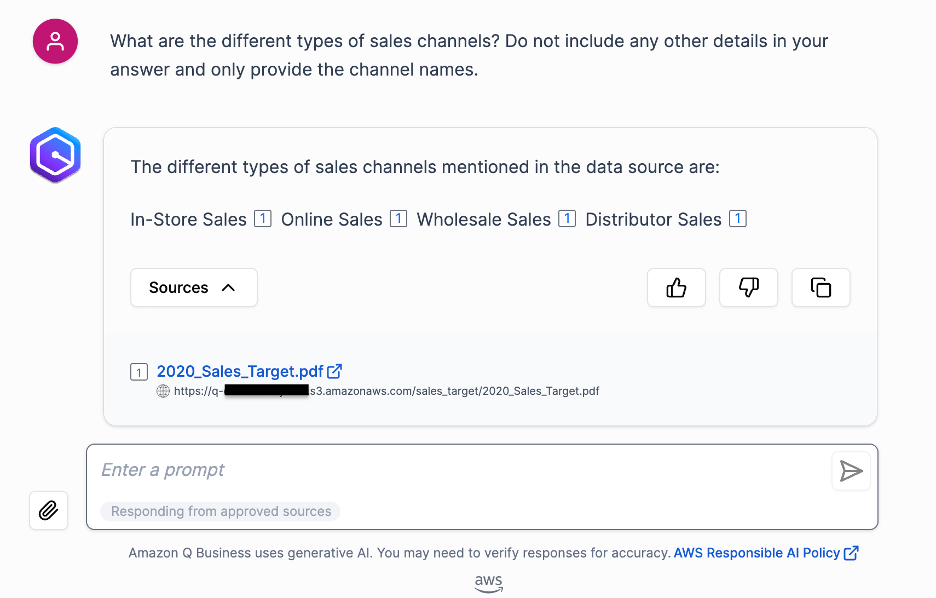Click the thumbs down feedback icon
Image resolution: width=936 pixels, height=598 pixels.
pyautogui.click(x=749, y=288)
